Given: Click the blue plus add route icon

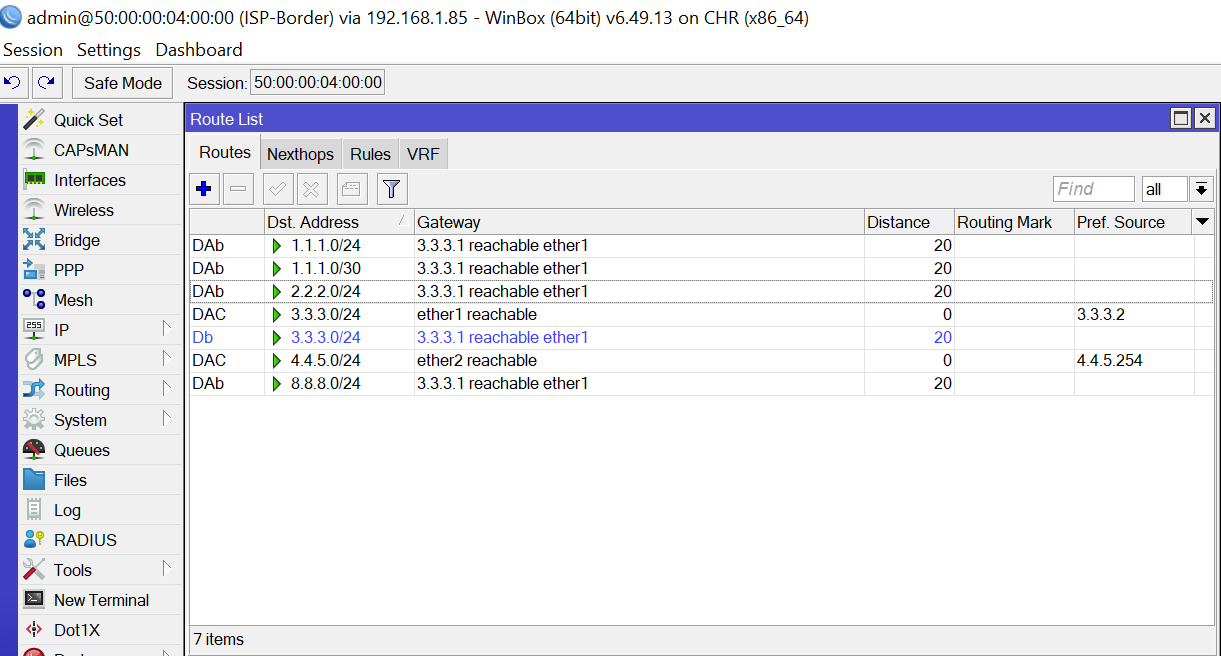Looking at the screenshot, I should 204,188.
